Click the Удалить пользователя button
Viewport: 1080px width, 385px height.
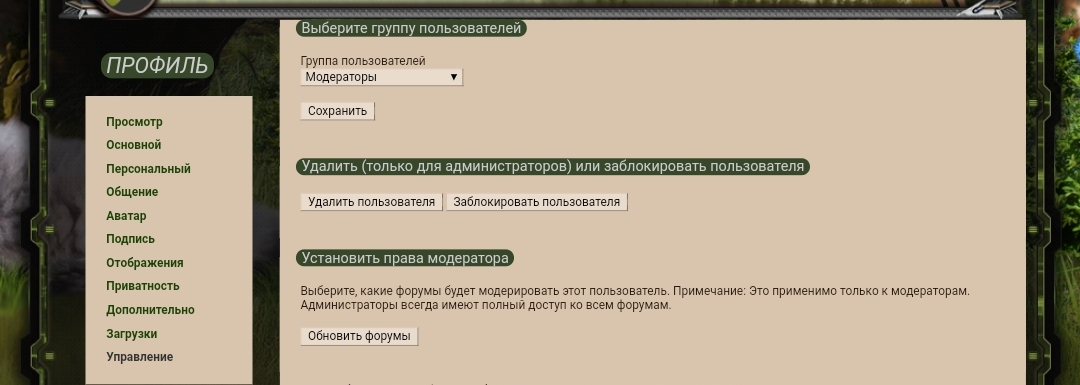371,202
